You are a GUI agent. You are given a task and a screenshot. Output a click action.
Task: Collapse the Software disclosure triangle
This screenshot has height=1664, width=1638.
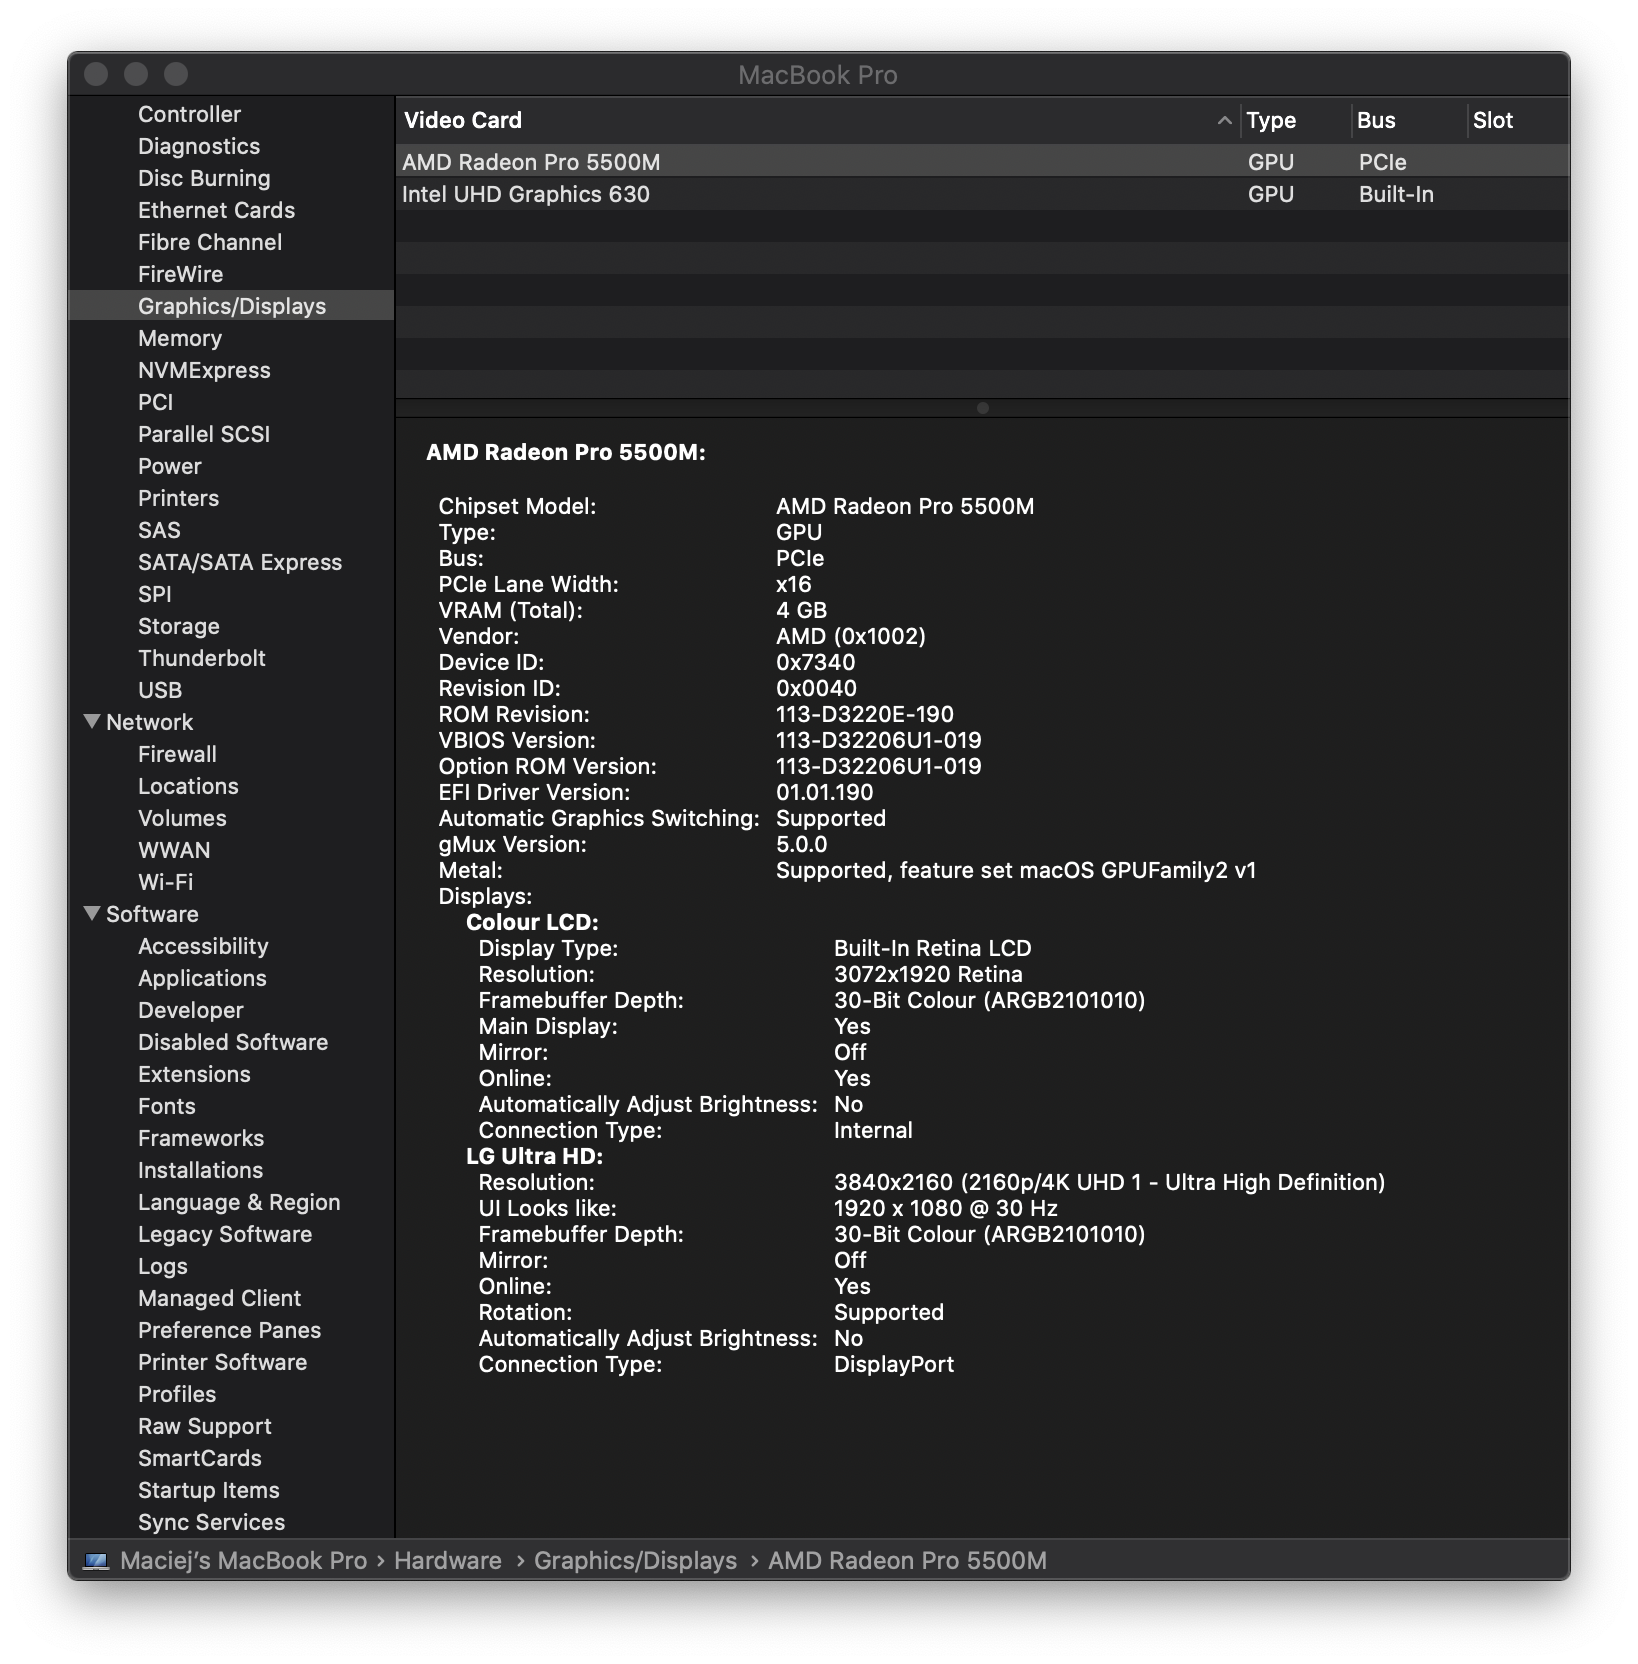pos(93,913)
